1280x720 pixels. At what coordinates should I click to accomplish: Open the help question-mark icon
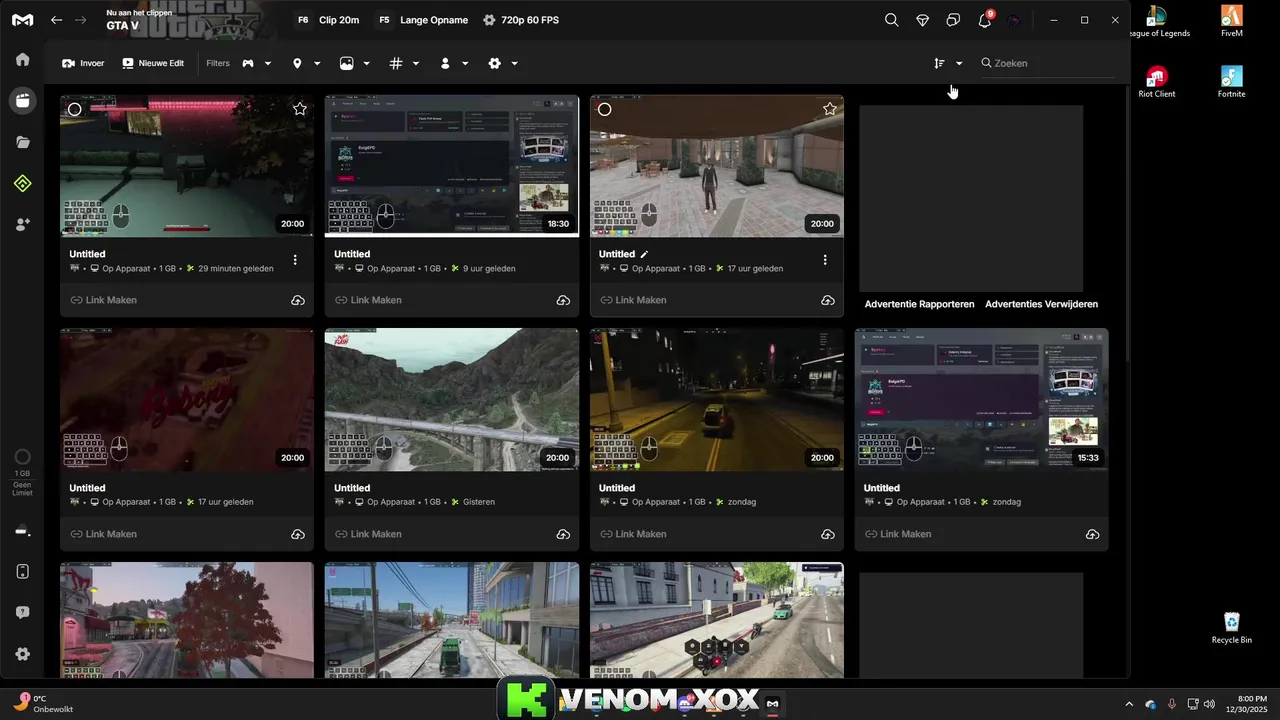click(22, 613)
